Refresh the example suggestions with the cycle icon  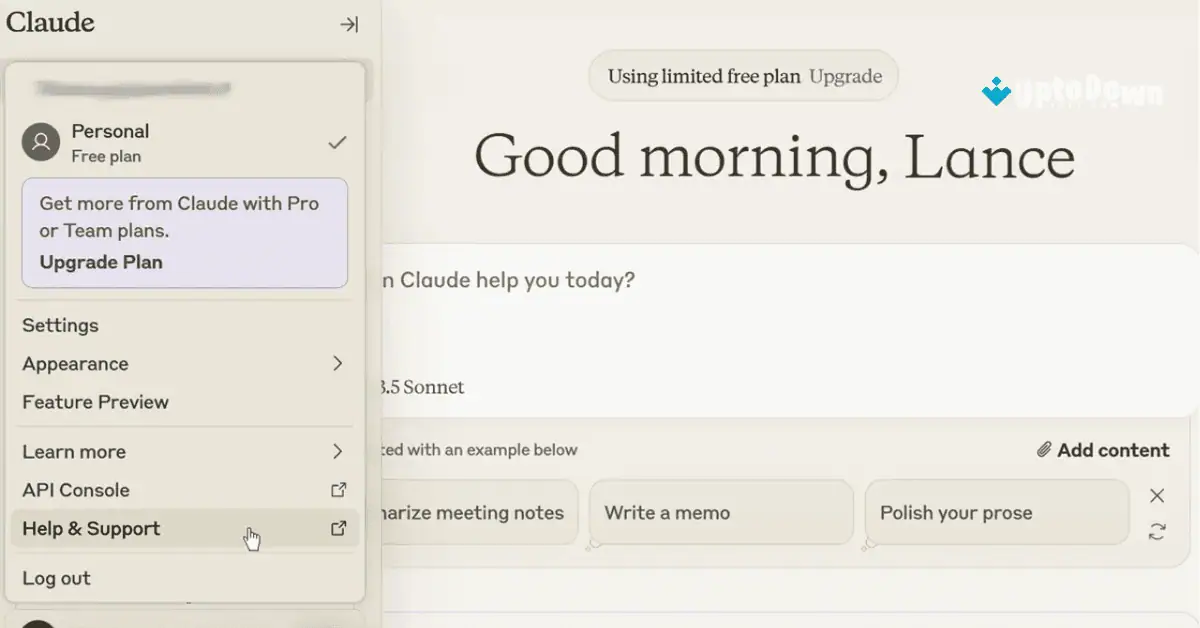[x=1157, y=533]
